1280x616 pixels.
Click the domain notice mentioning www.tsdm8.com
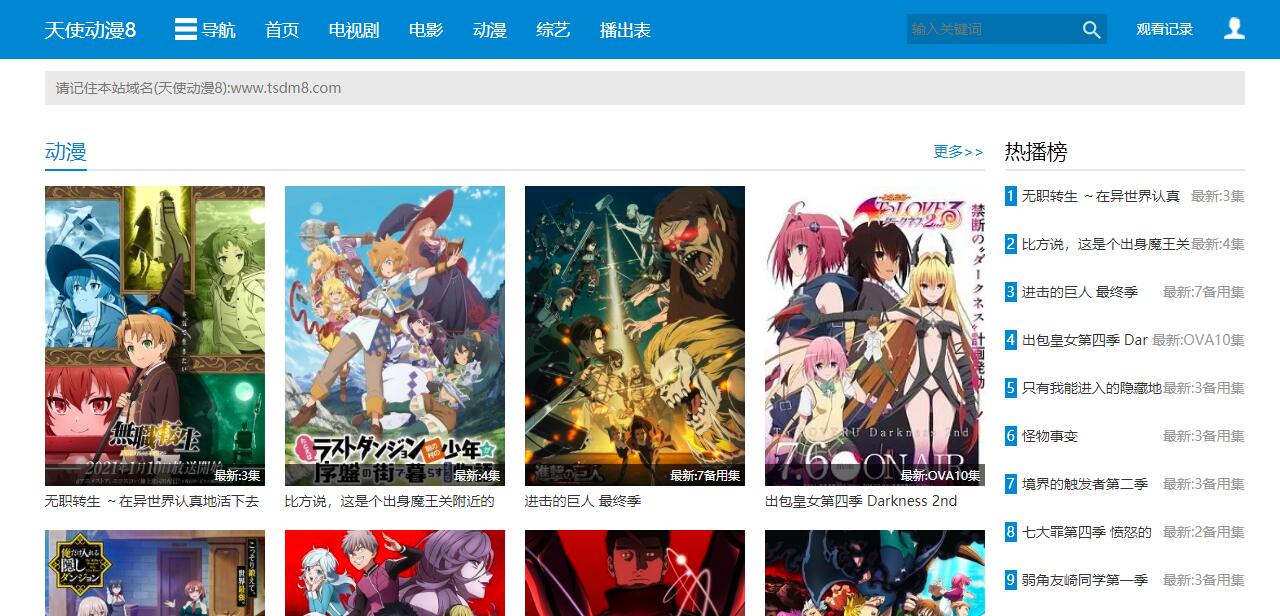[x=645, y=88]
